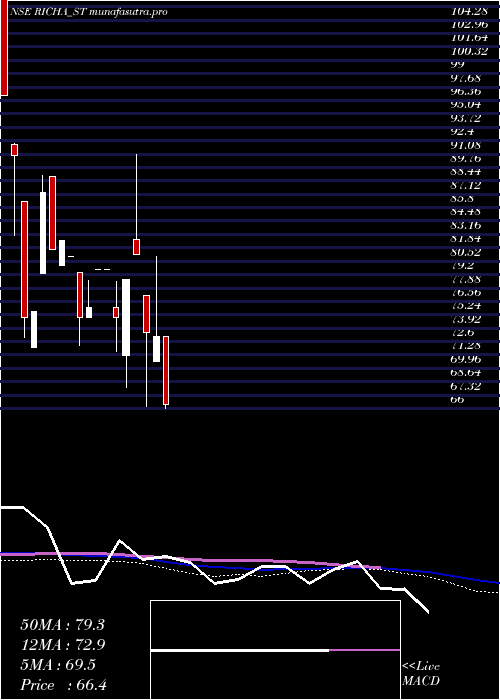Select the small red candle near 91.08
This screenshot has width=500, height=700.
[14, 150]
